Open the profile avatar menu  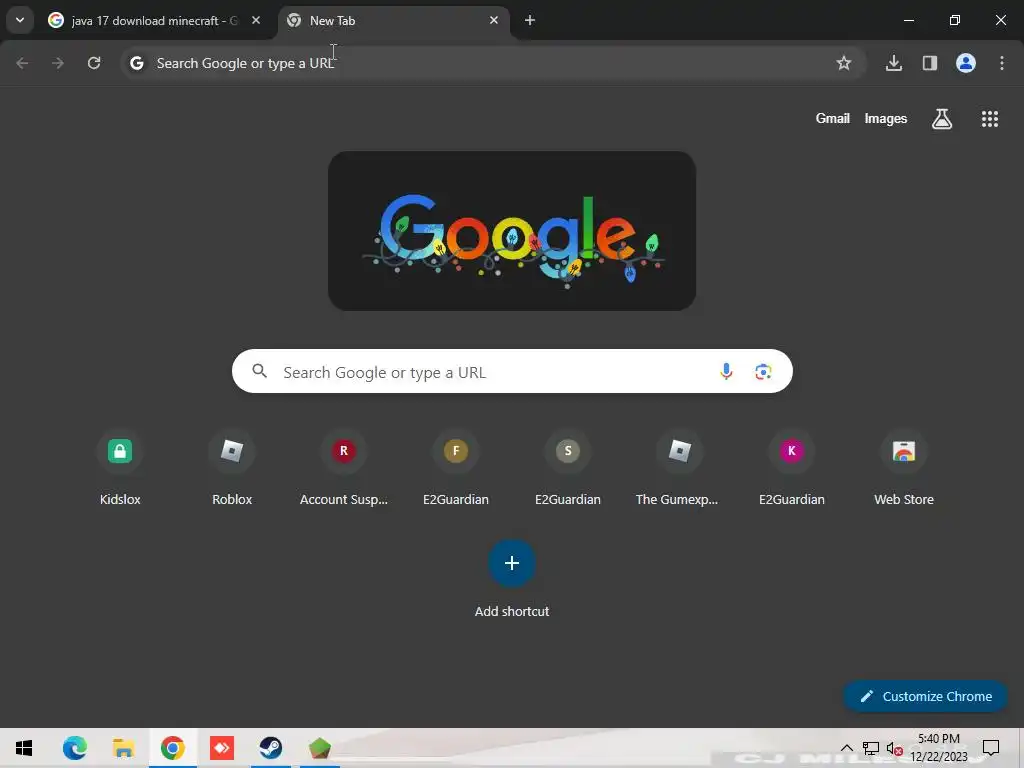[x=966, y=63]
